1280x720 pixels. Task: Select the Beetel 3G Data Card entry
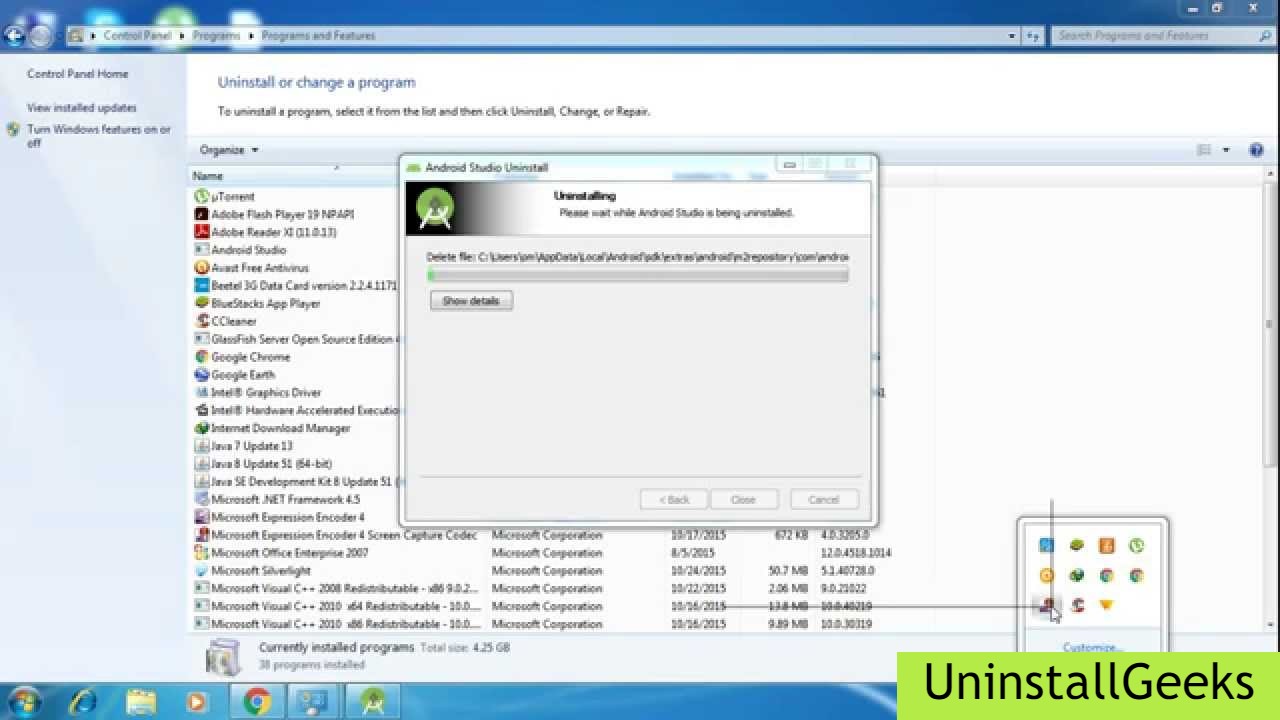click(x=303, y=286)
